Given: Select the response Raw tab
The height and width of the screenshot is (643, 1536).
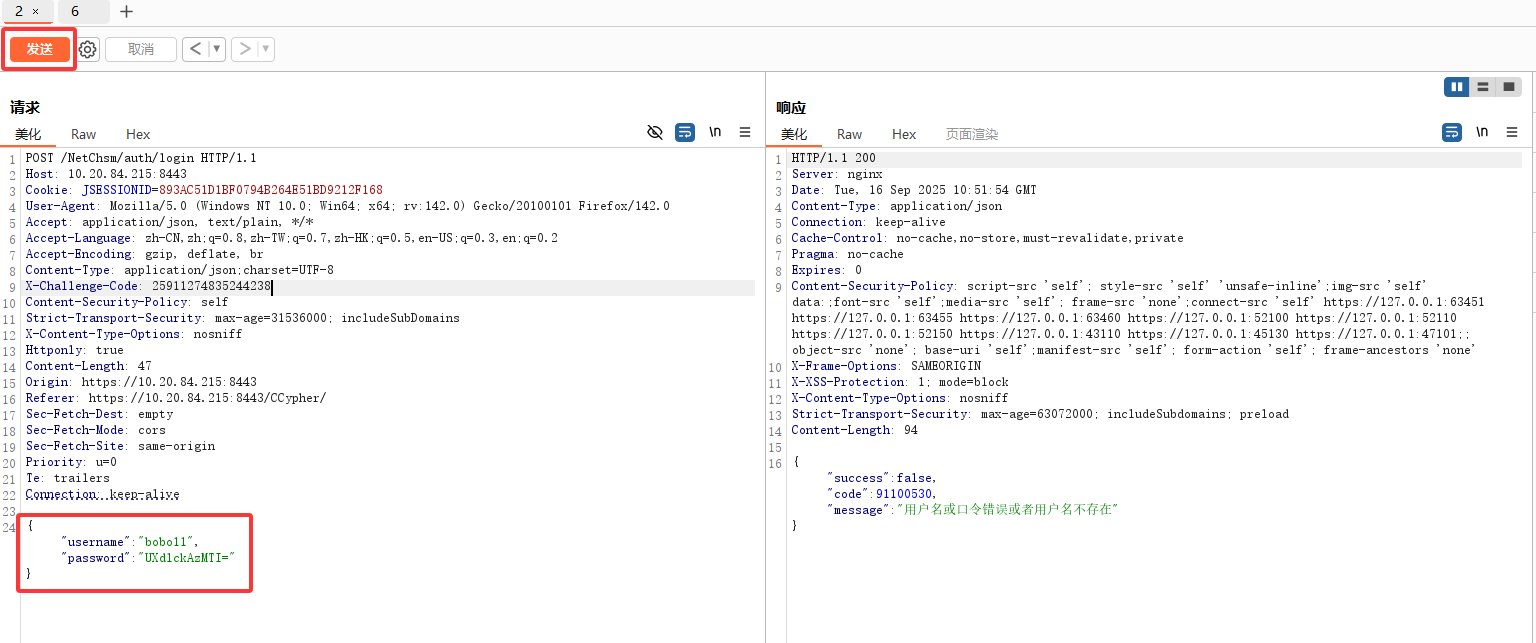Looking at the screenshot, I should pos(850,134).
